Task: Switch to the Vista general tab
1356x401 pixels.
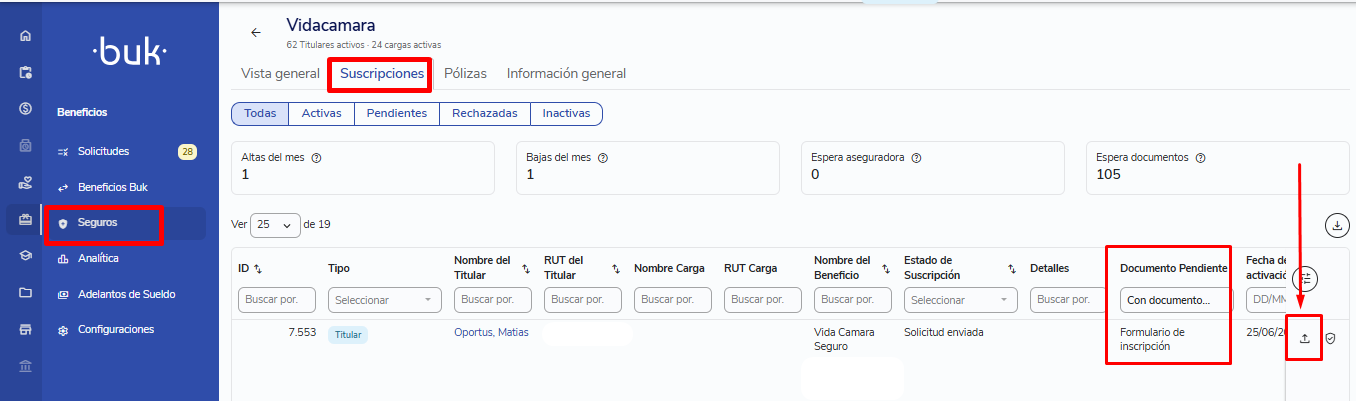Action: 280,73
